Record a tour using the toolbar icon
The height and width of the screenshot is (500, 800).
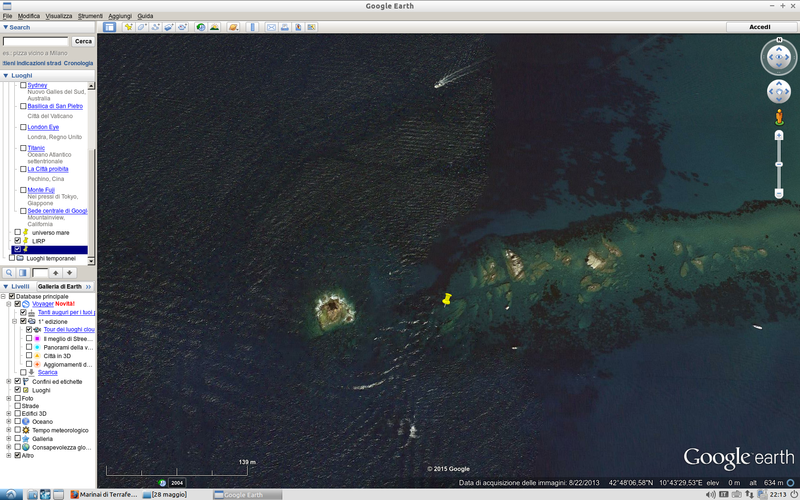point(182,27)
